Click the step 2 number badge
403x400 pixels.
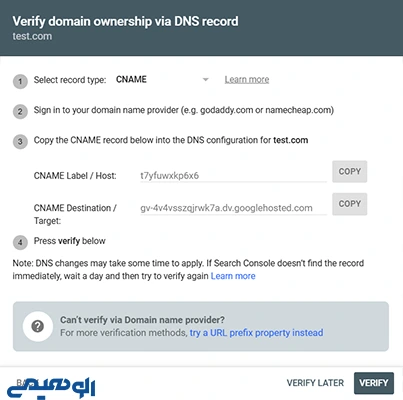point(20,112)
